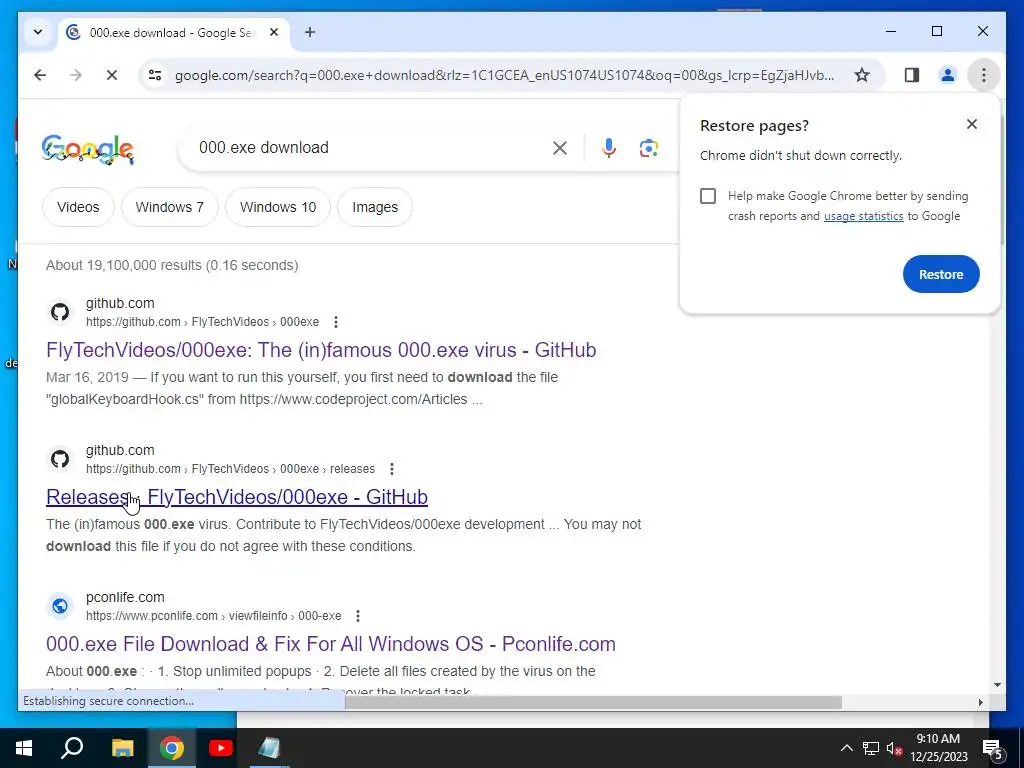Enable sending crash reports checkbox
Viewport: 1024px width, 768px height.
click(708, 196)
